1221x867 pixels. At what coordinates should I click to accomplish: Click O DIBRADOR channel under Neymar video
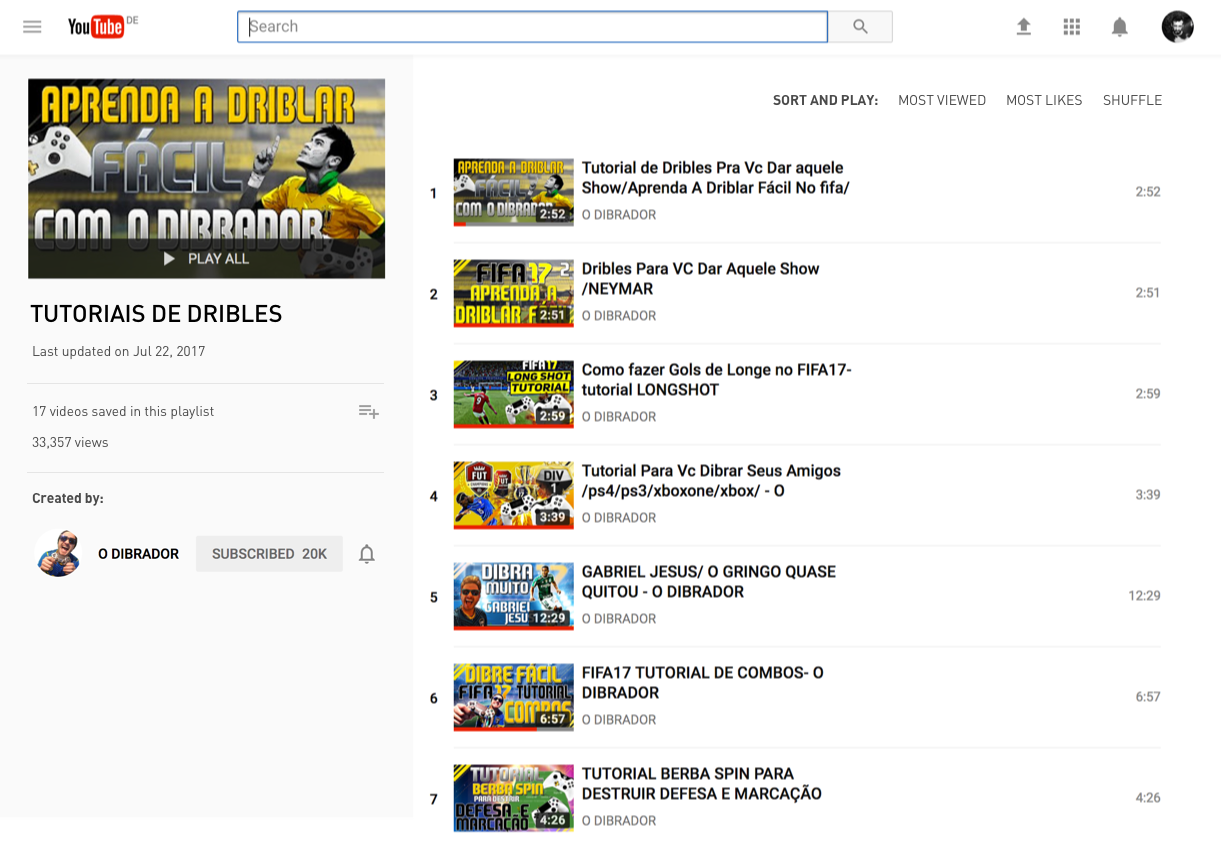click(x=619, y=316)
